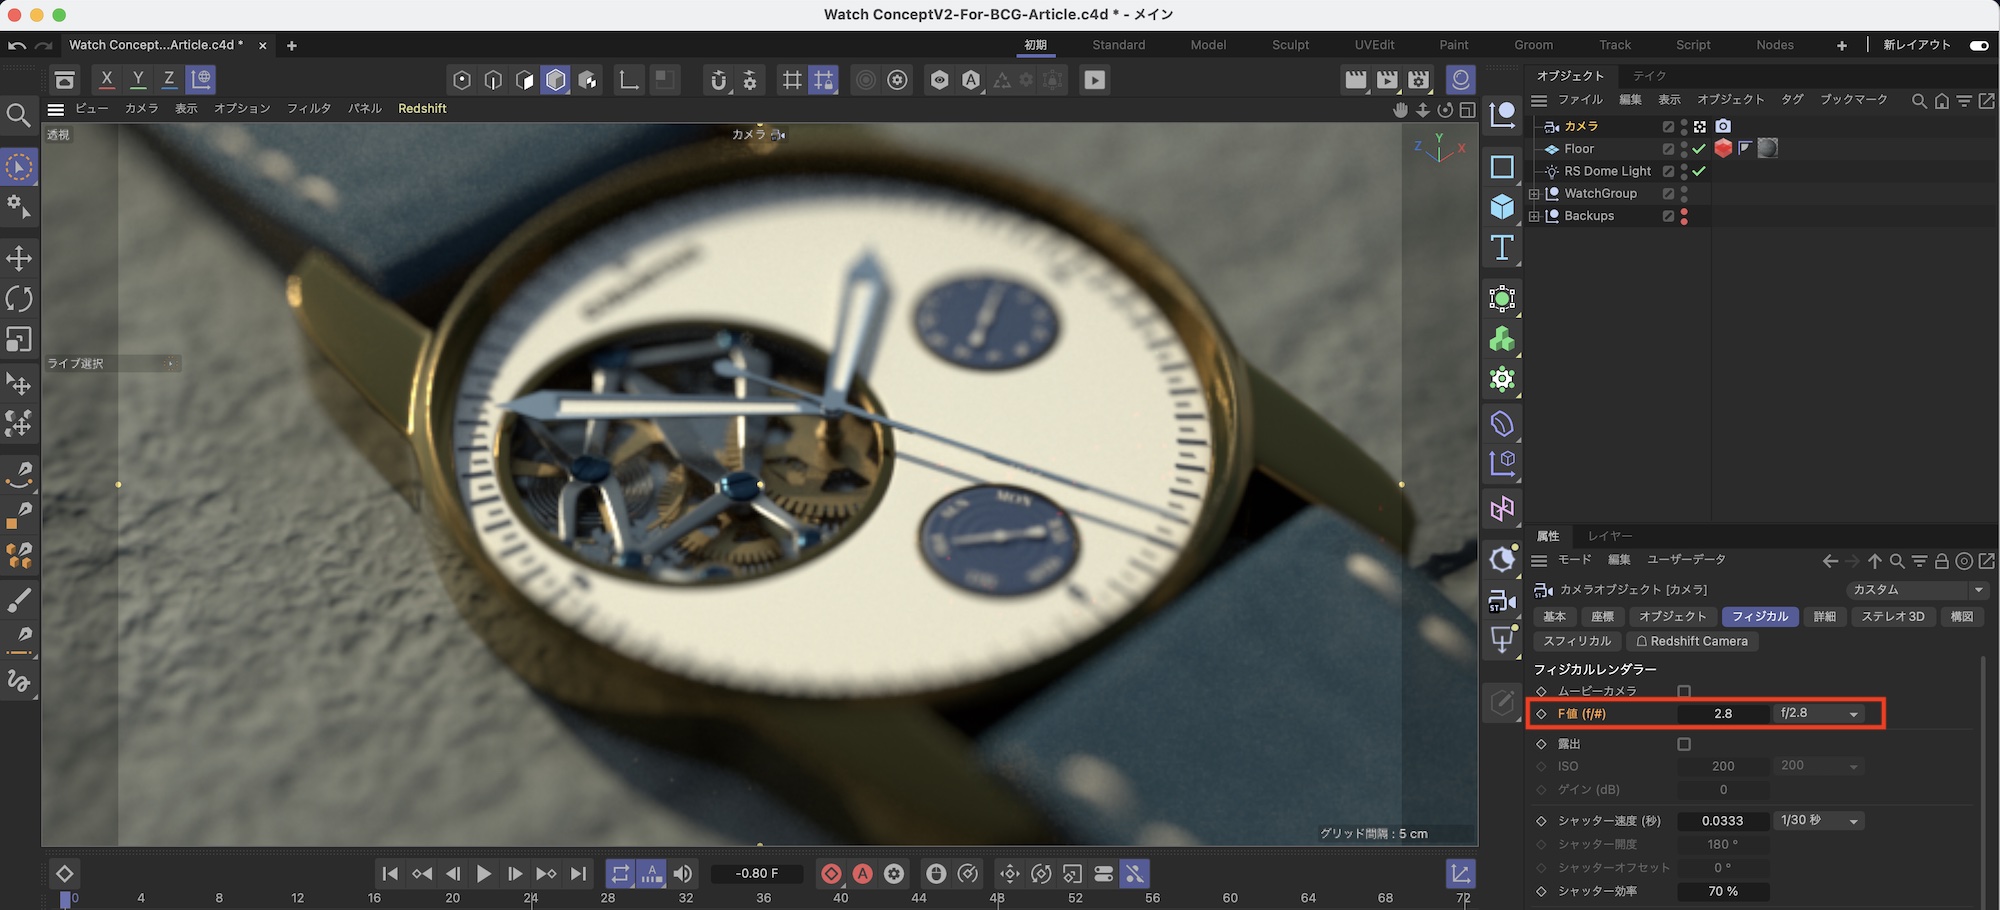
Task: Switch to the 詳細 attribute tab
Action: (x=1824, y=617)
